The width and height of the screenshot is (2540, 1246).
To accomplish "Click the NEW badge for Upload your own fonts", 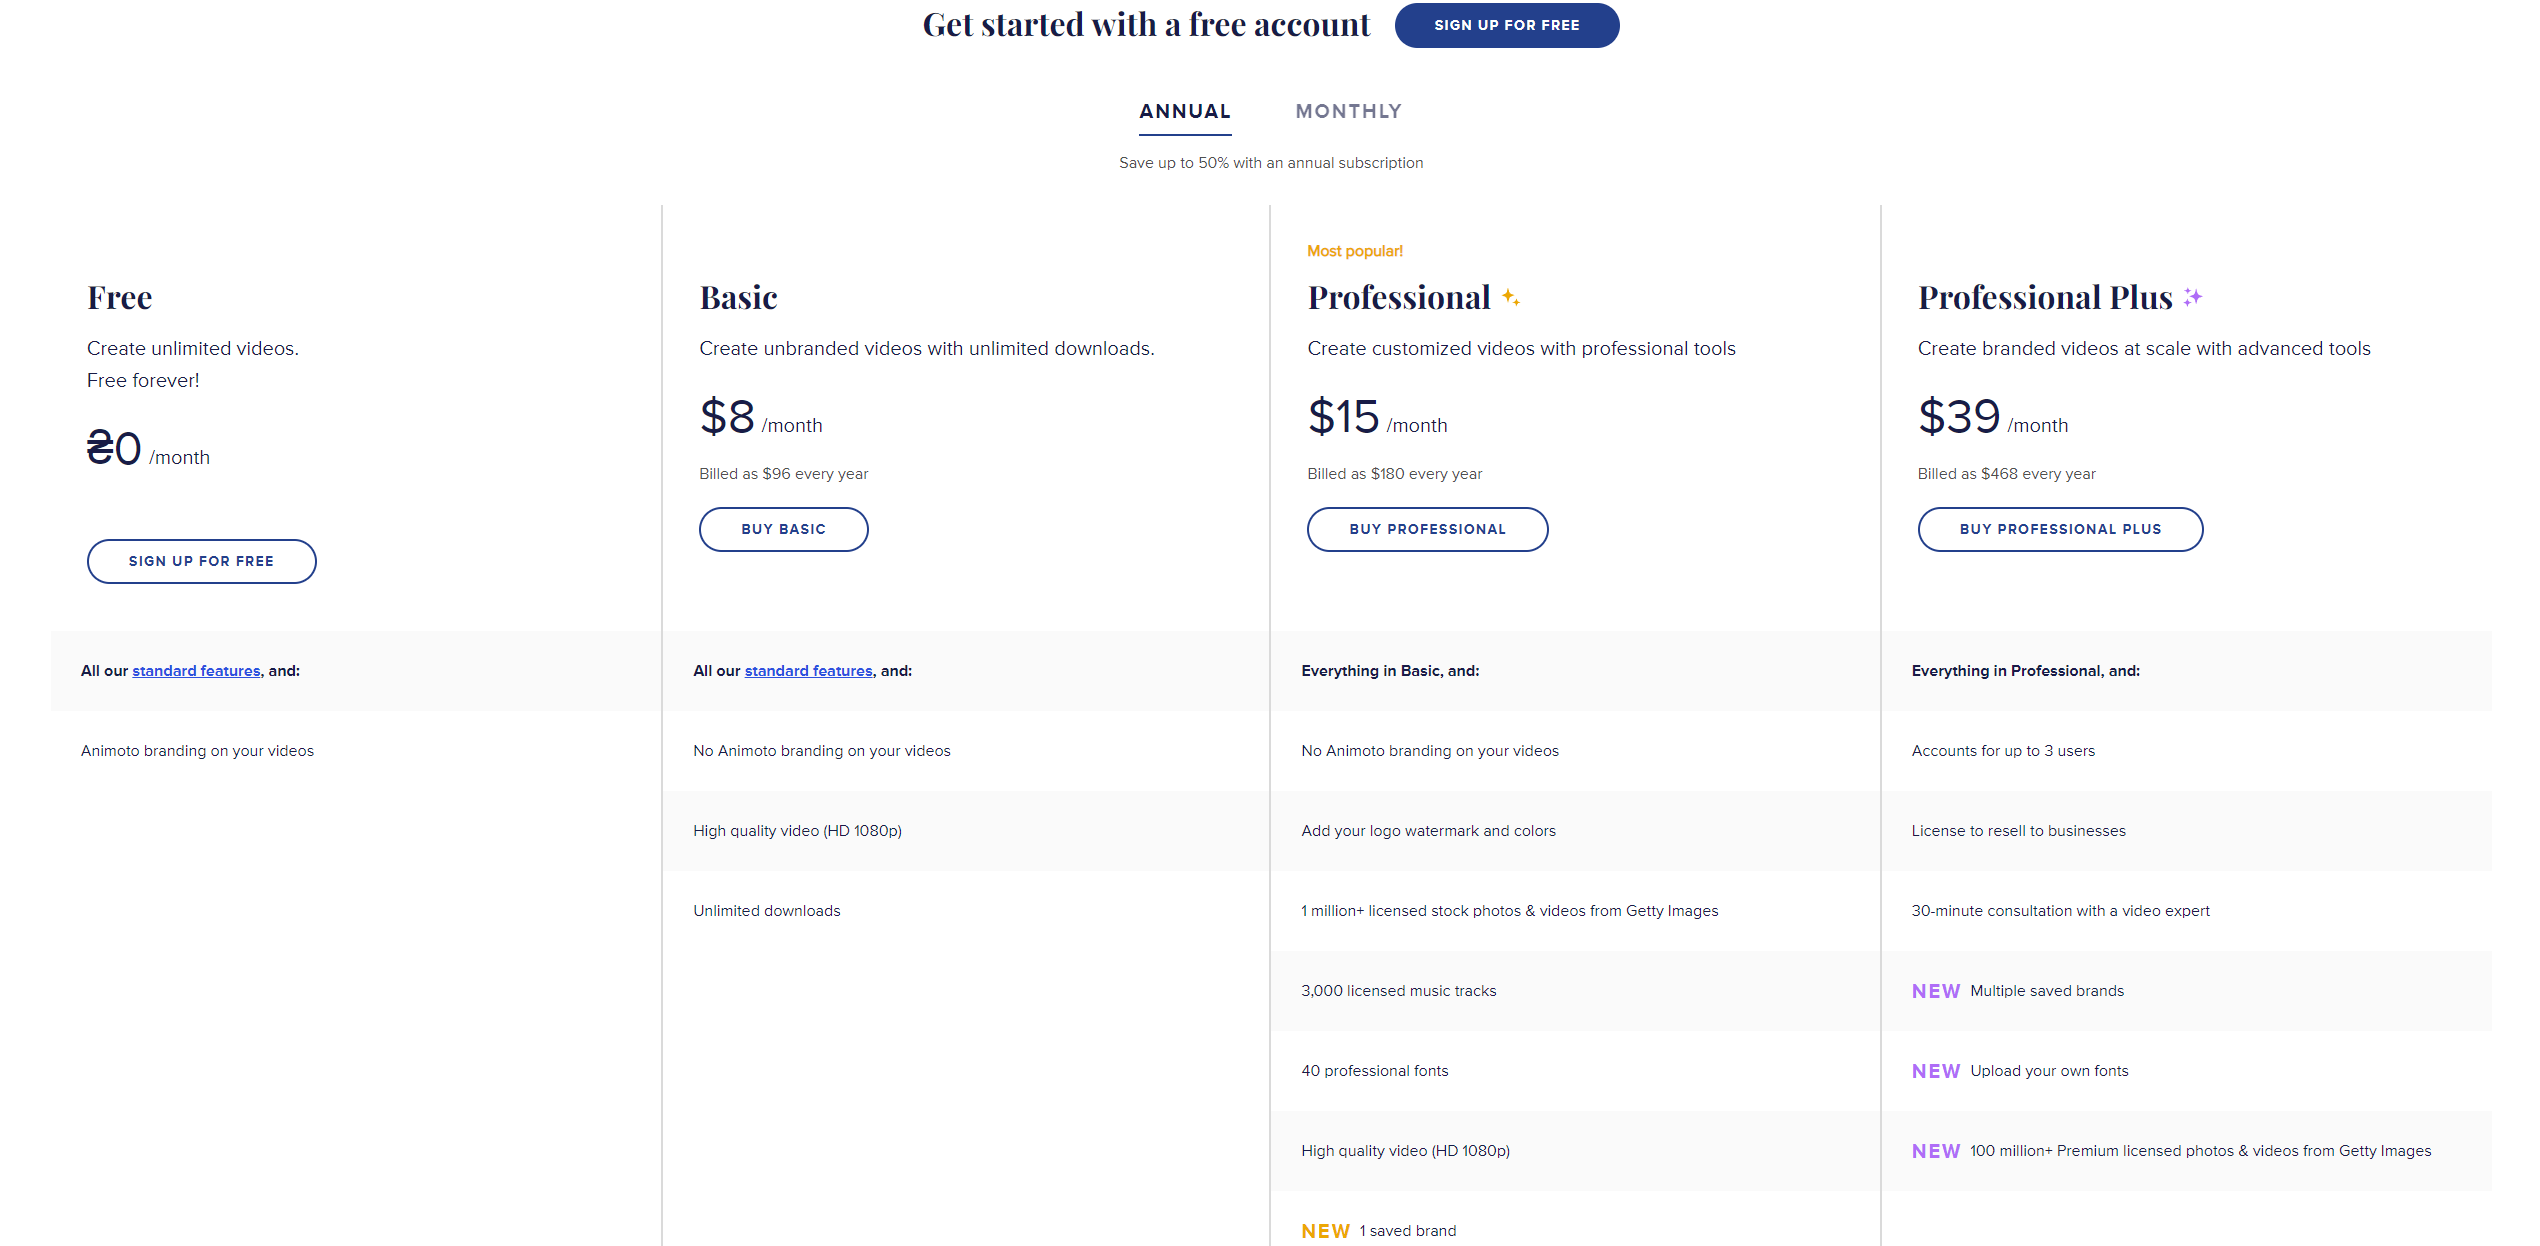I will (x=1936, y=1071).
